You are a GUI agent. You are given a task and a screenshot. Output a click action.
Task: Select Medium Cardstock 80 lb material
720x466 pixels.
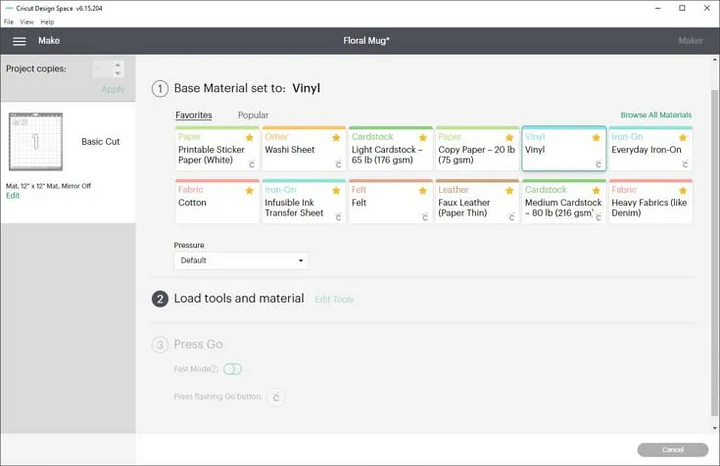(x=564, y=202)
